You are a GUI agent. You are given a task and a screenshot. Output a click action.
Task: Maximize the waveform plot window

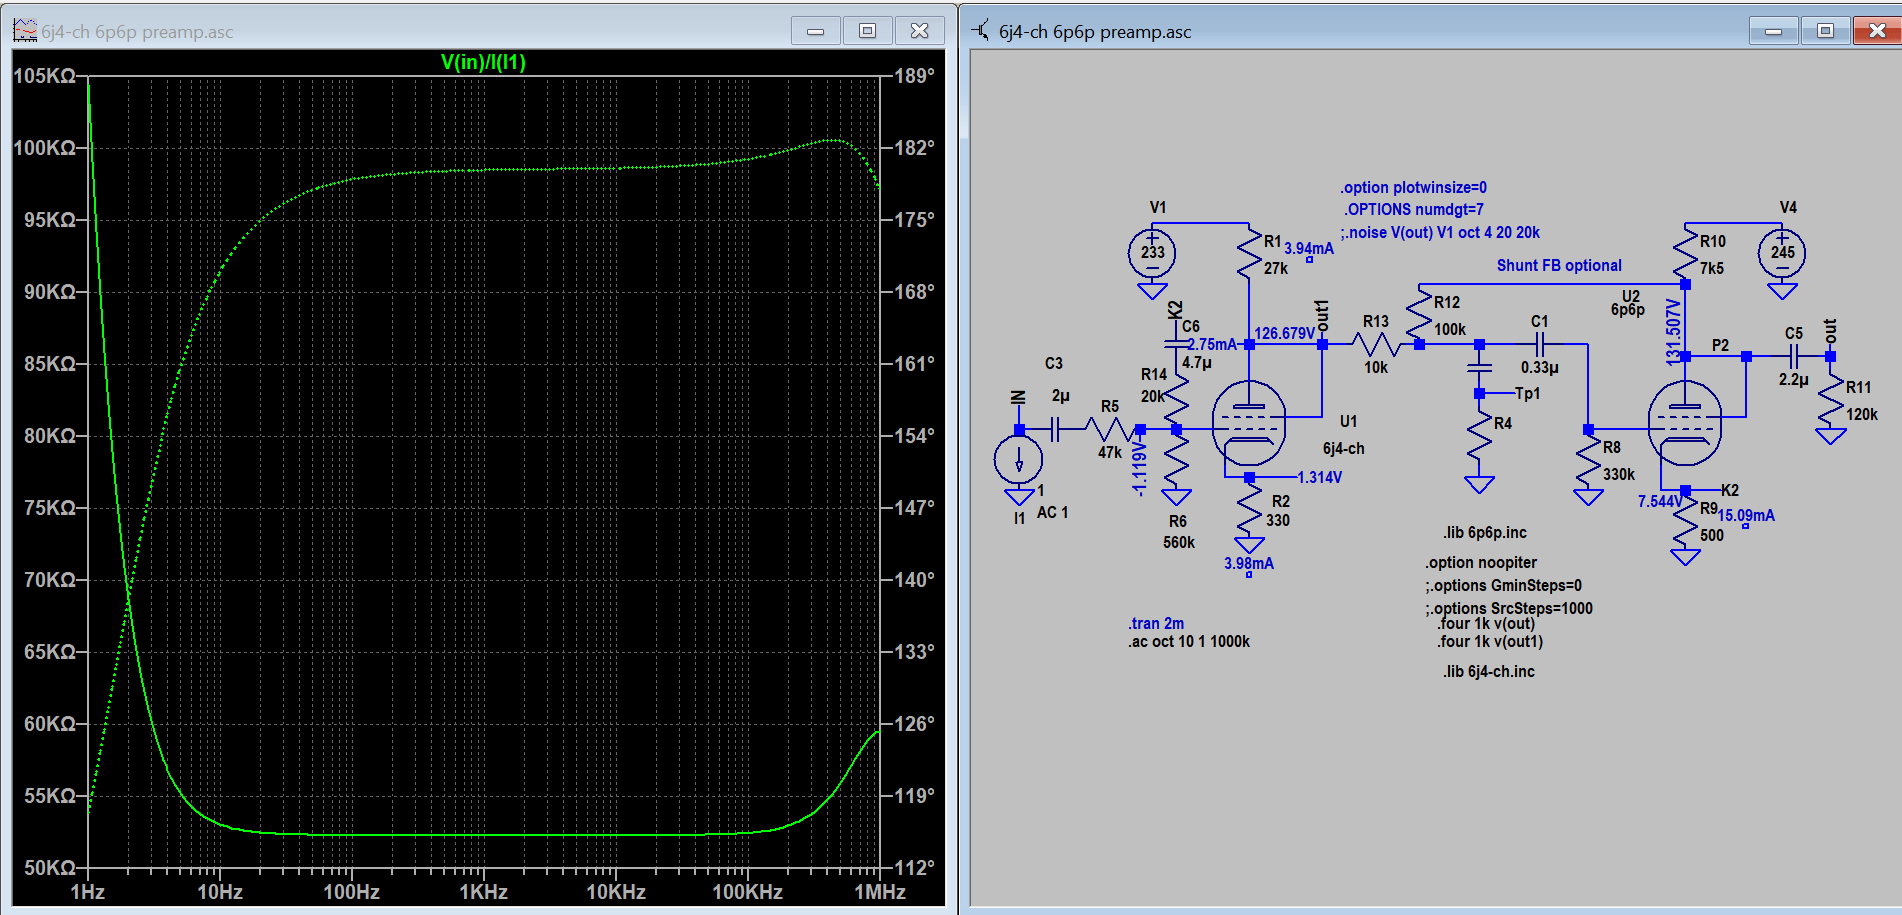[x=867, y=31]
